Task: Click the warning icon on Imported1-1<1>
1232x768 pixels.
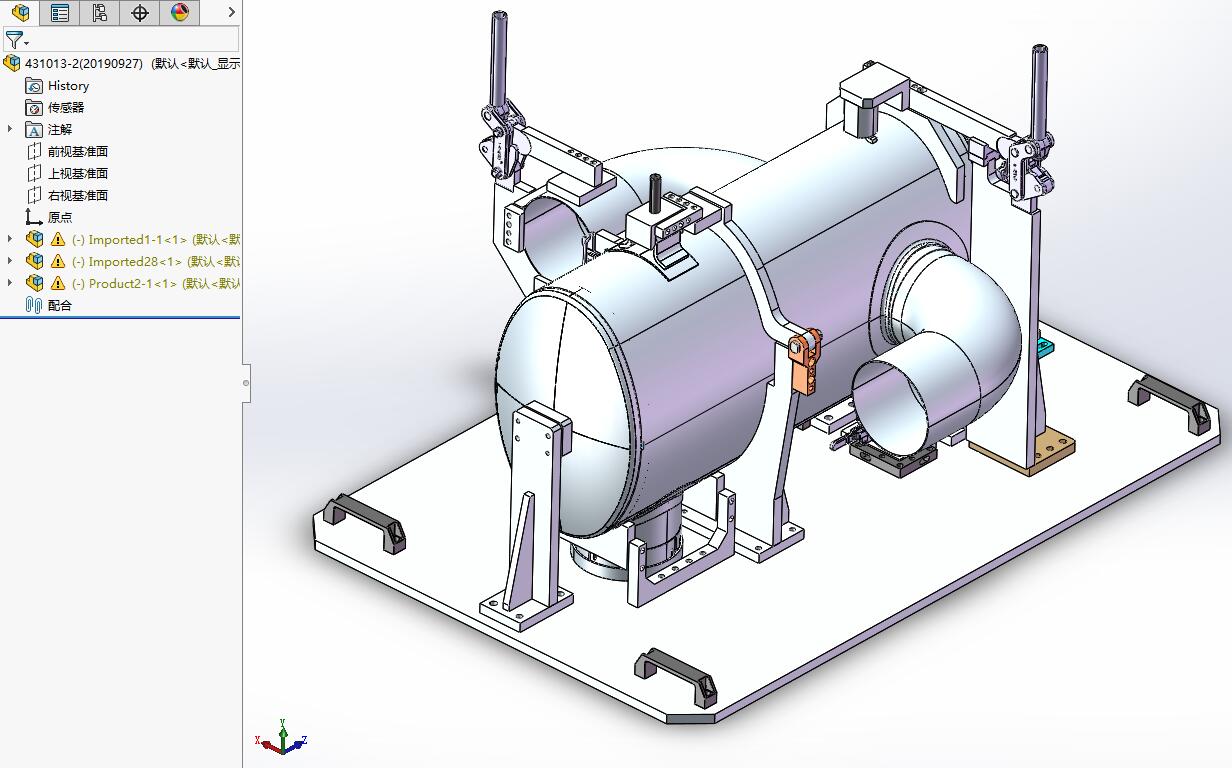Action: point(58,240)
